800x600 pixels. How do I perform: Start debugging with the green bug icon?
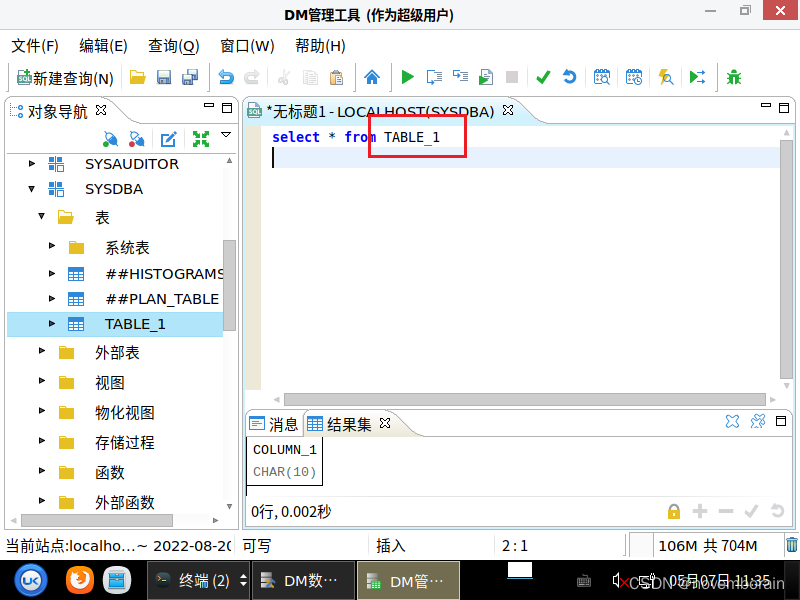click(x=733, y=77)
